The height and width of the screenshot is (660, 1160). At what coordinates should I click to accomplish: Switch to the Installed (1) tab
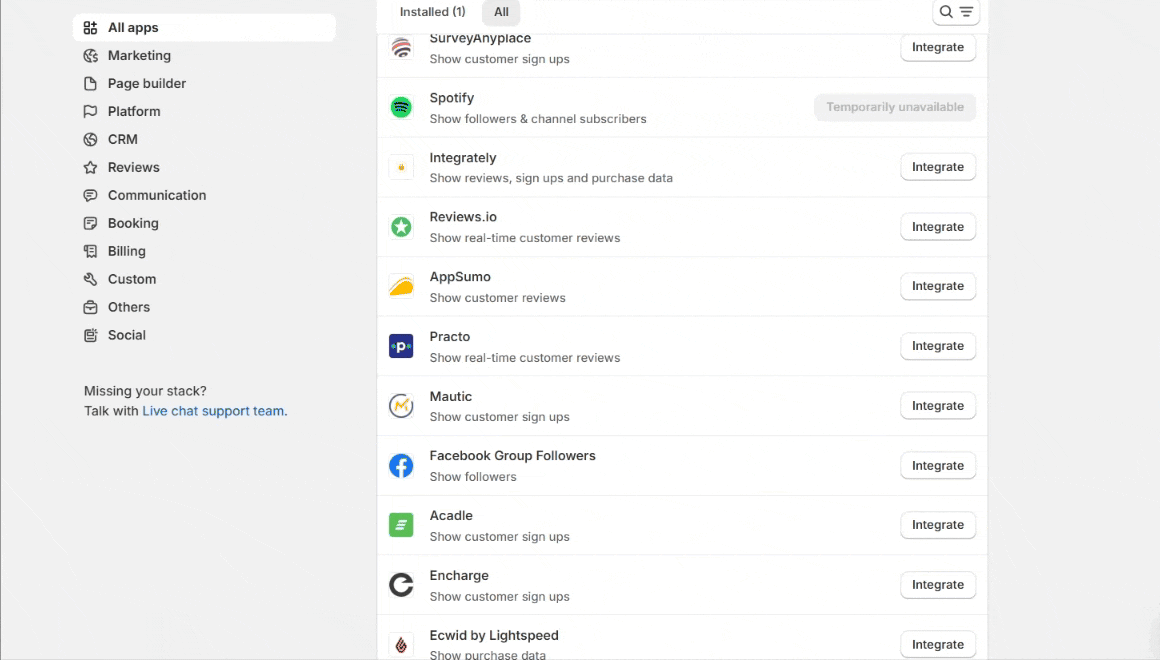432,12
